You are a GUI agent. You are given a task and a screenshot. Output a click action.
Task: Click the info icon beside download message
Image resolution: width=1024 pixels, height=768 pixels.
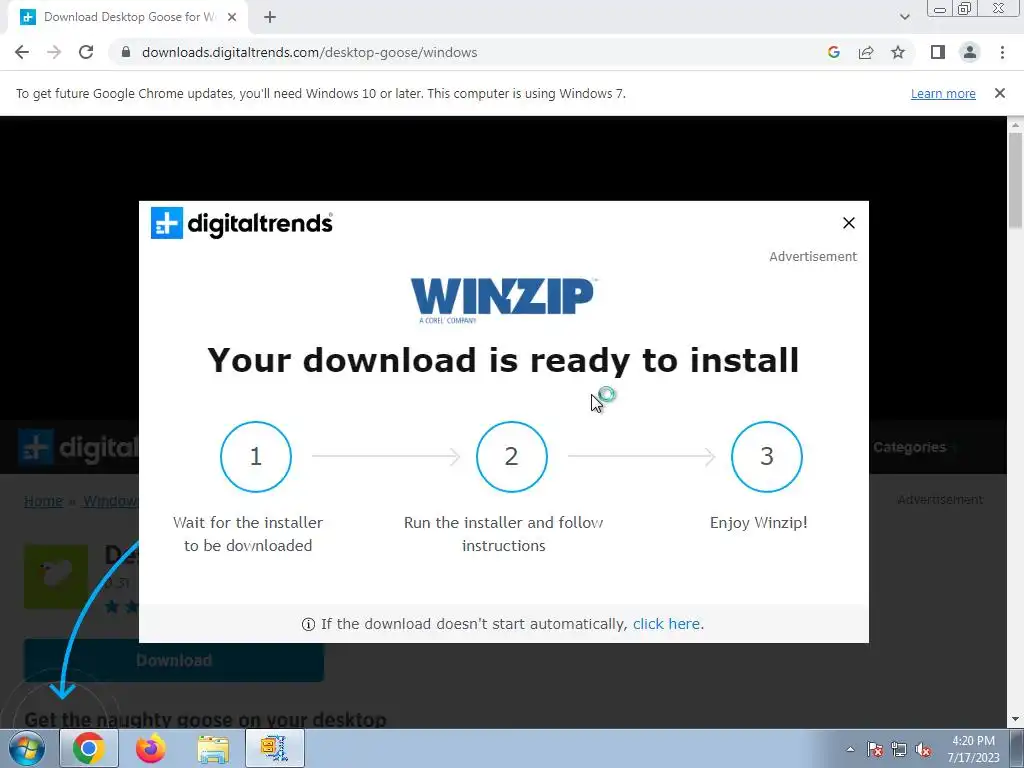pos(308,624)
